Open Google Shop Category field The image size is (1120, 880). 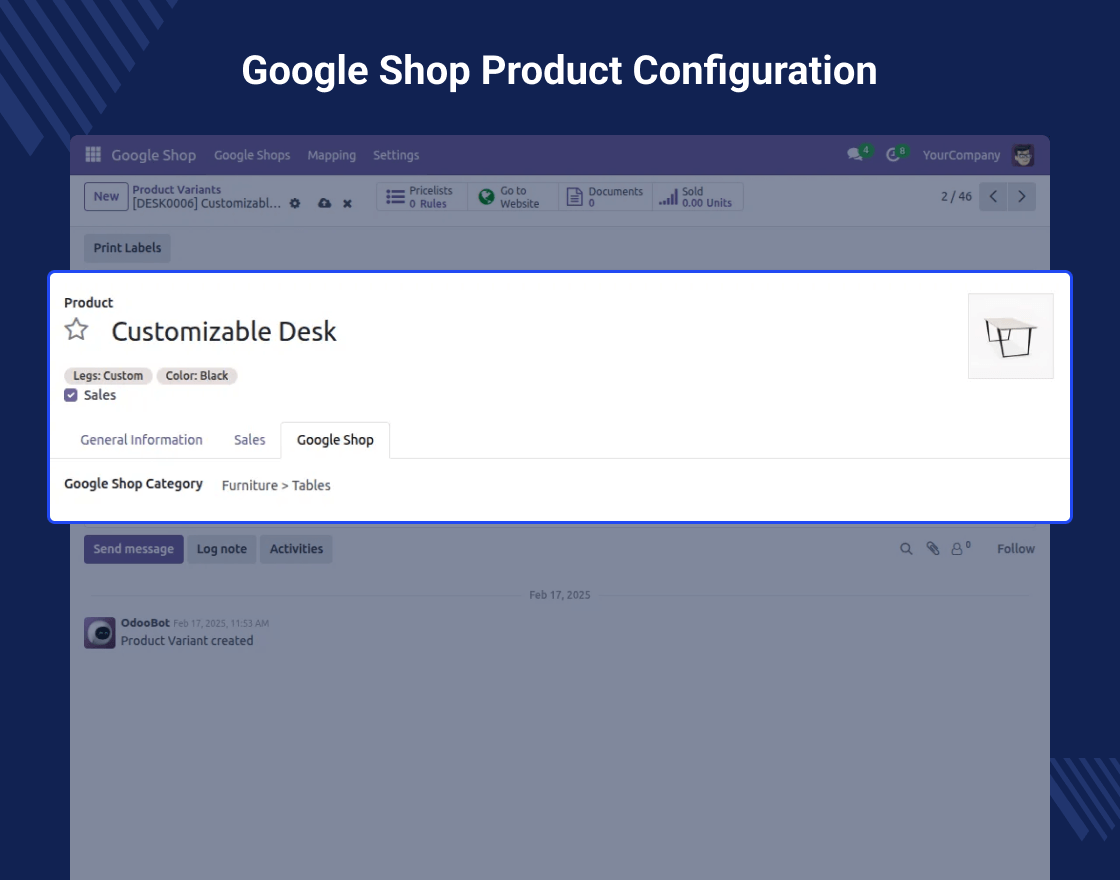276,485
